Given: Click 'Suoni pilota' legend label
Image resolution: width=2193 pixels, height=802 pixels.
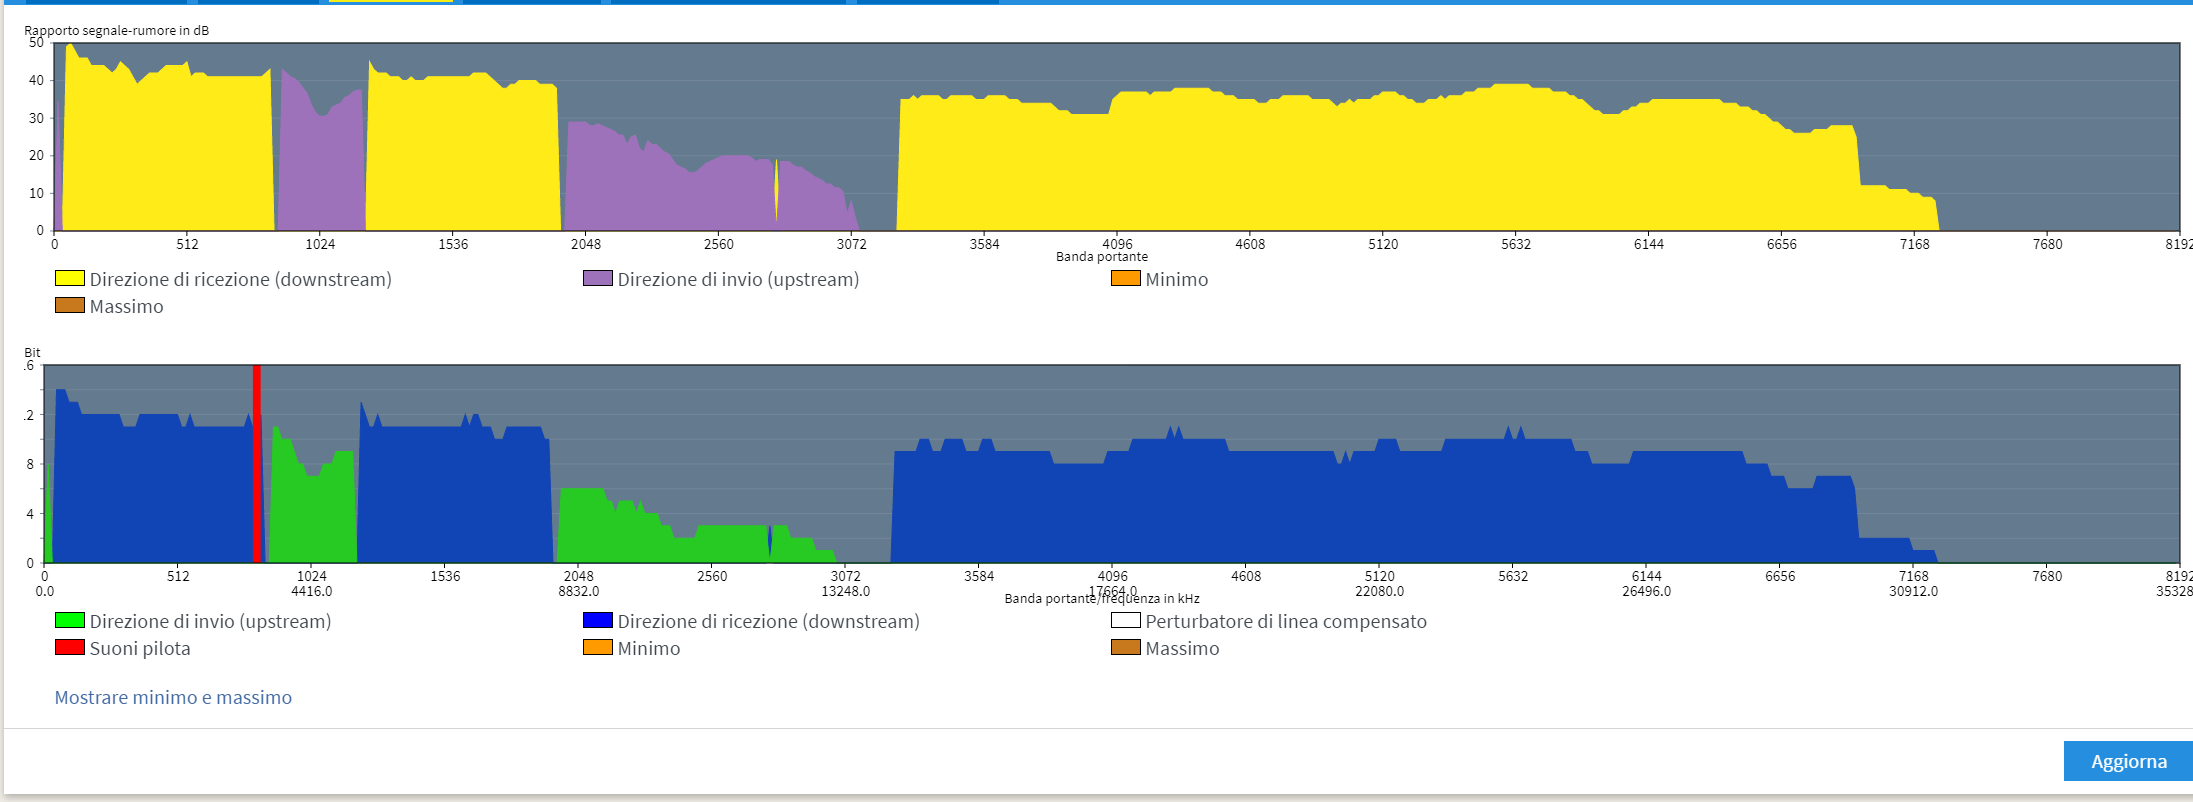Looking at the screenshot, I should pyautogui.click(x=140, y=648).
